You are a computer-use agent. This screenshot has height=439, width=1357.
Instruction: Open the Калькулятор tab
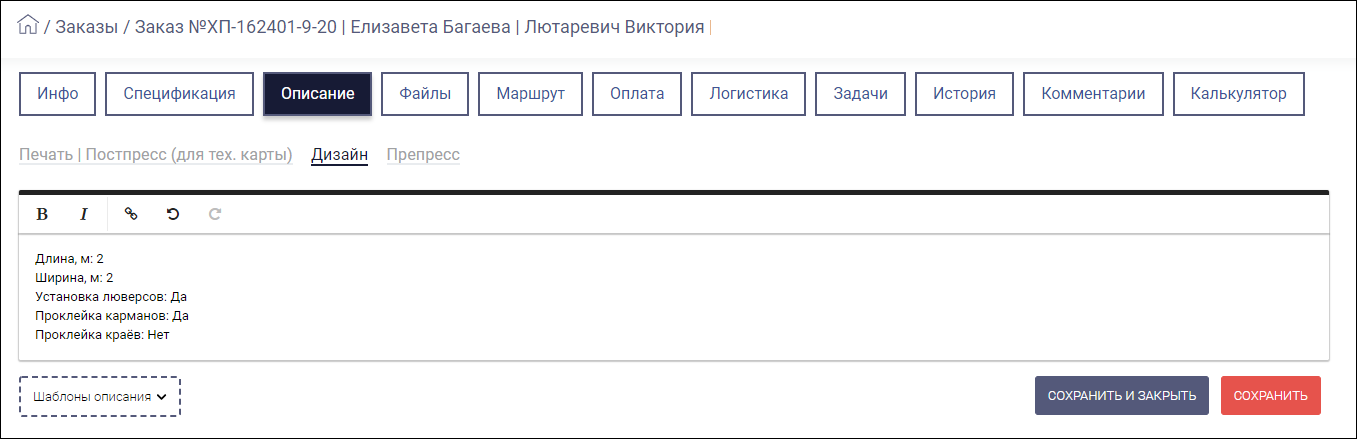[x=1238, y=94]
